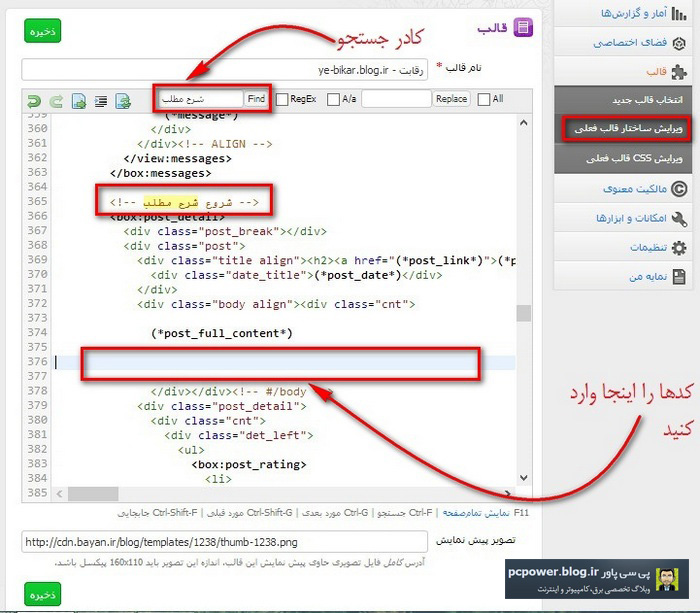700x613 pixels.
Task: Click the title align h2 post_link line
Action: click(x=326, y=261)
